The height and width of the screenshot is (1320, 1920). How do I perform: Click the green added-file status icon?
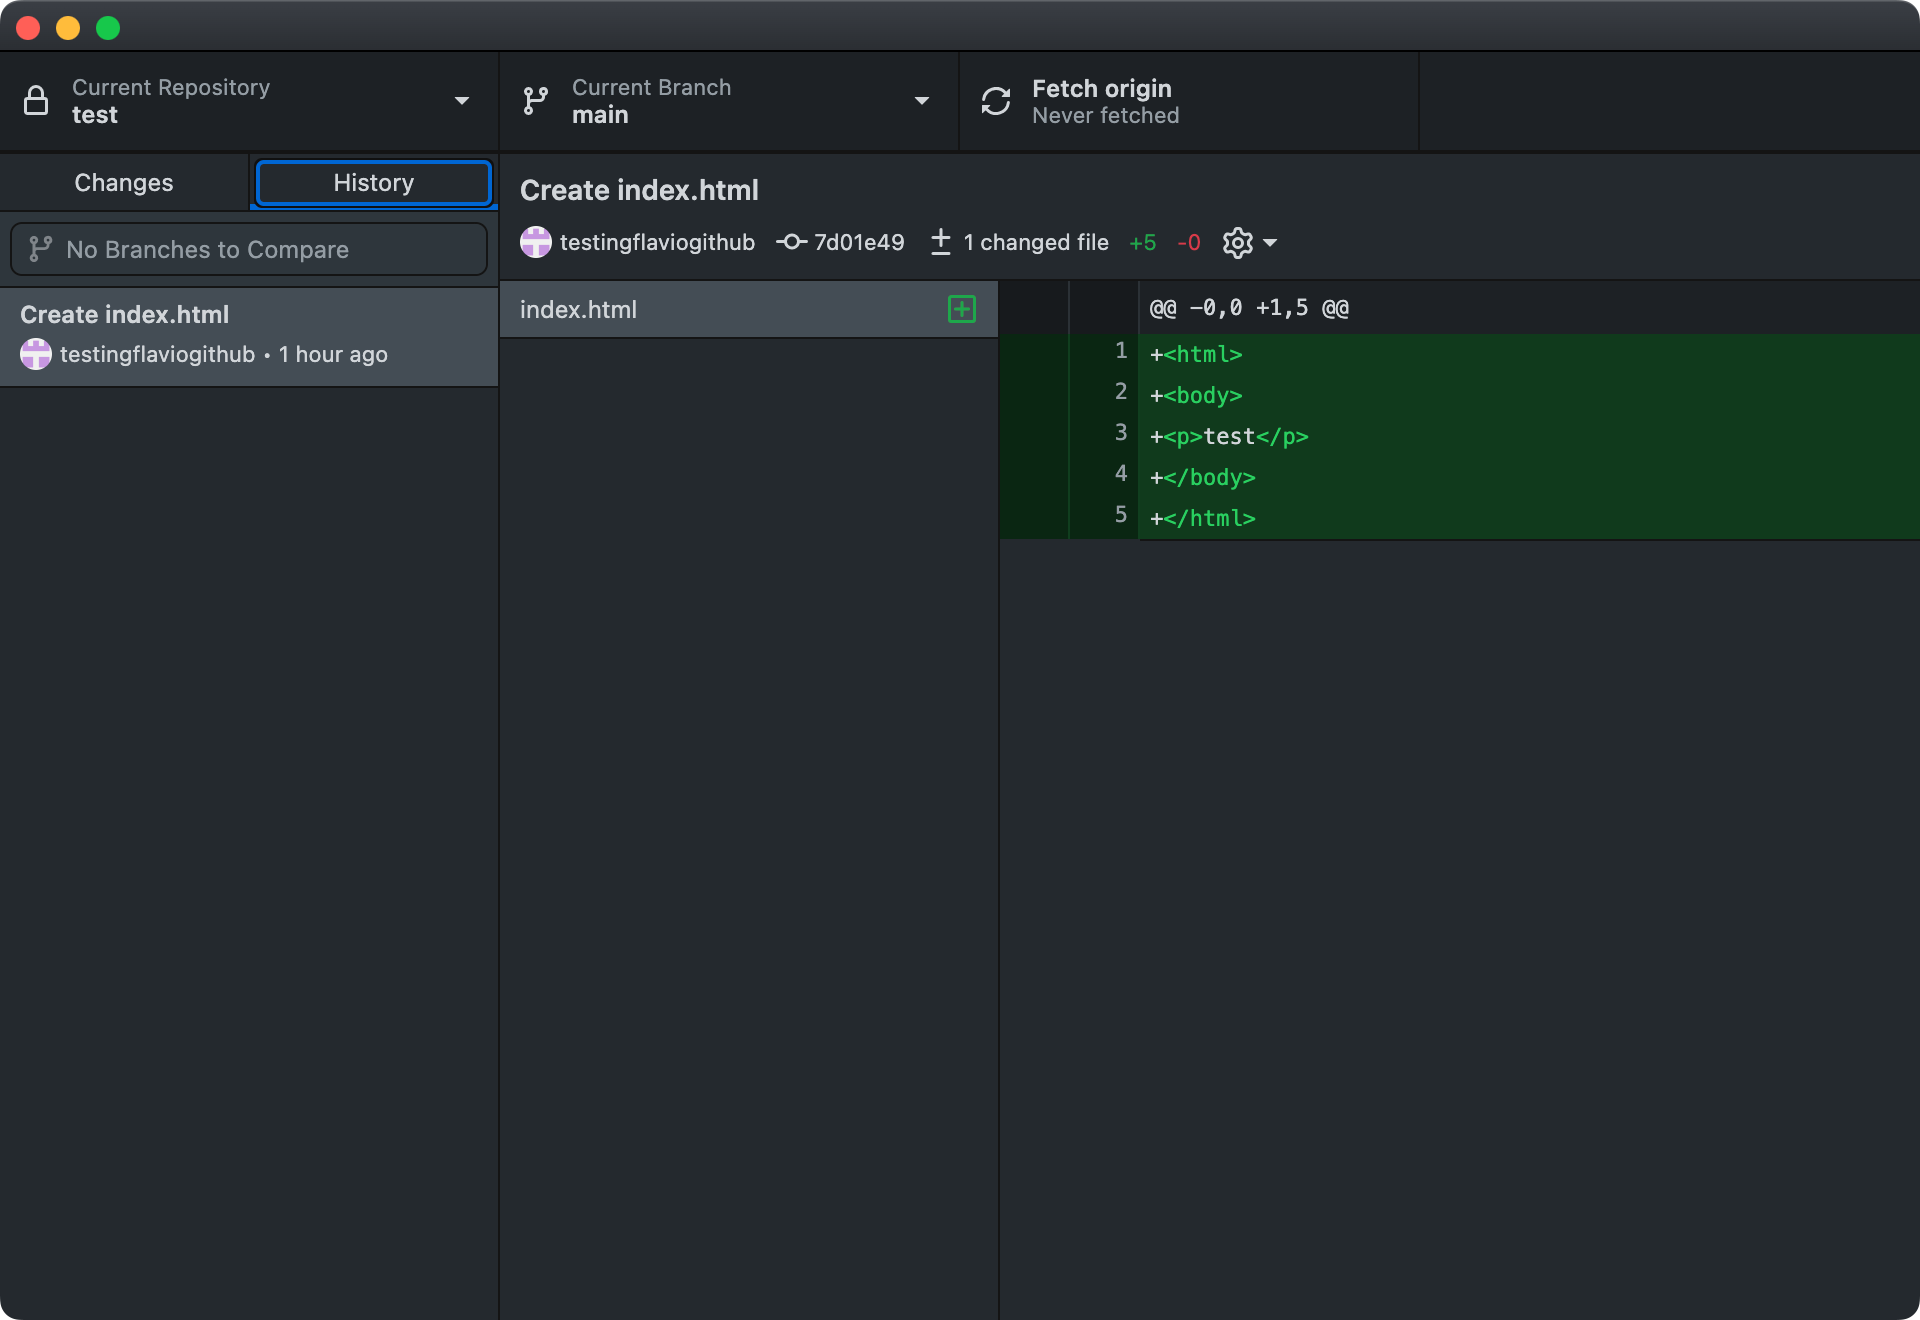click(x=961, y=309)
